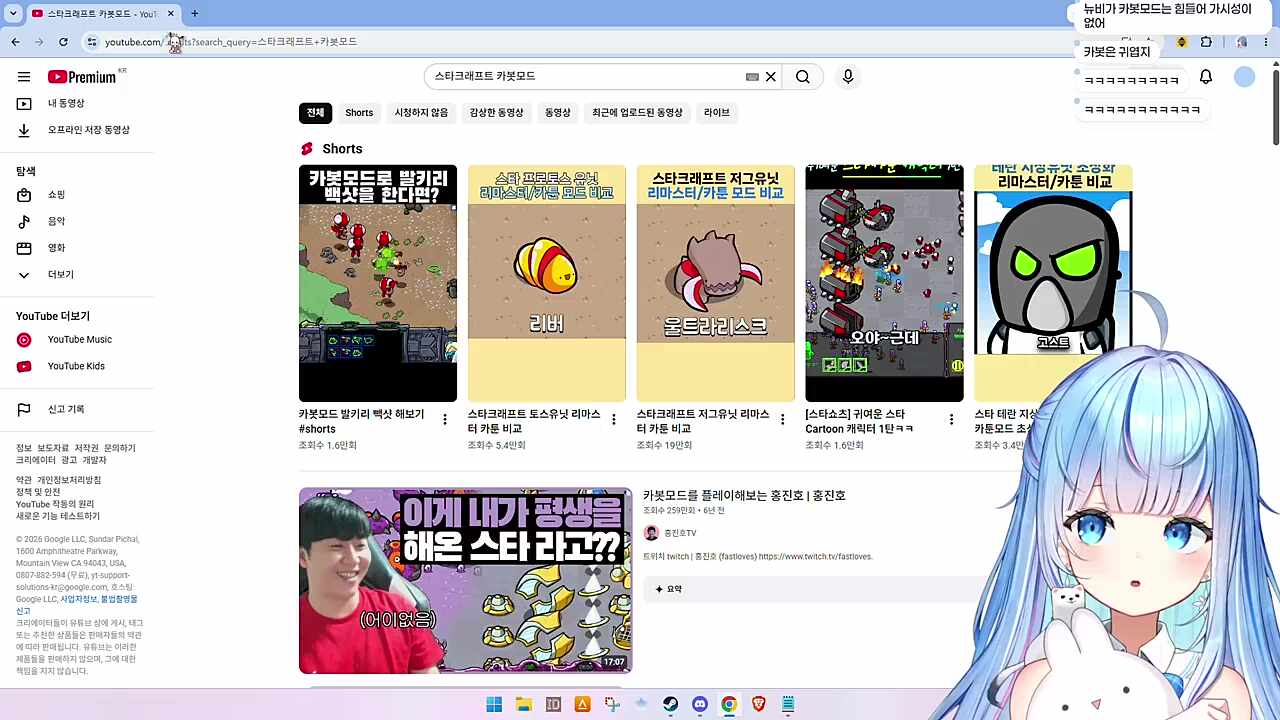This screenshot has width=1280, height=720.
Task: Select the 시청하지 않음 filter chip
Action: (x=421, y=113)
